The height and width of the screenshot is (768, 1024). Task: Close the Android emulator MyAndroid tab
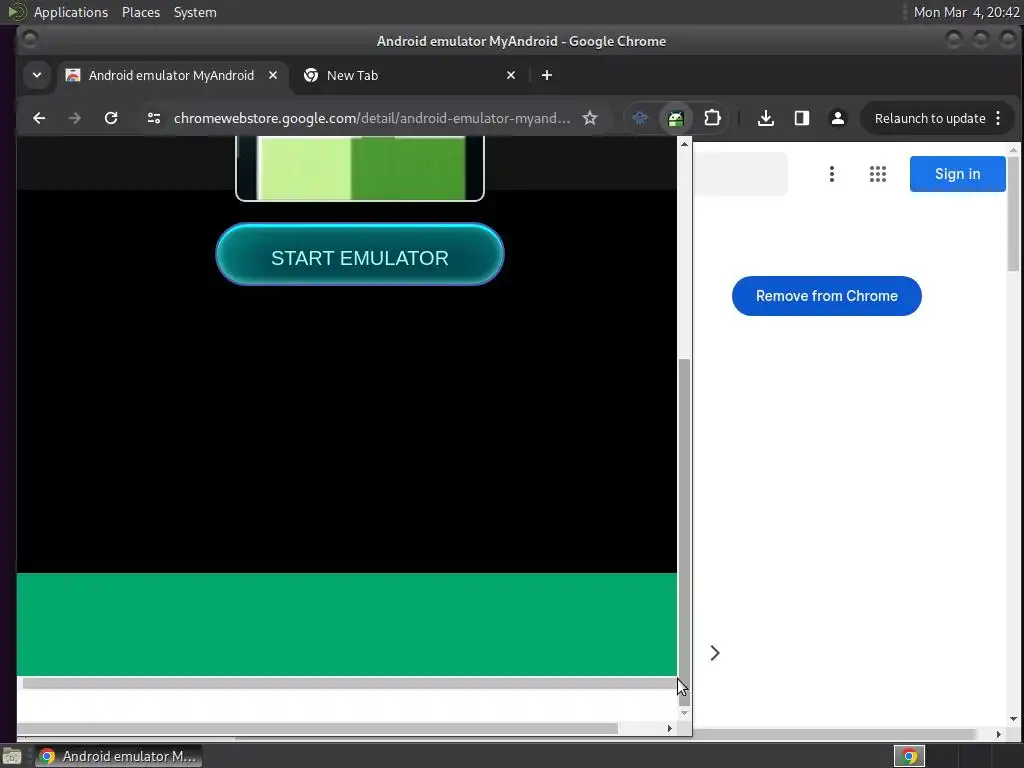pyautogui.click(x=273, y=75)
